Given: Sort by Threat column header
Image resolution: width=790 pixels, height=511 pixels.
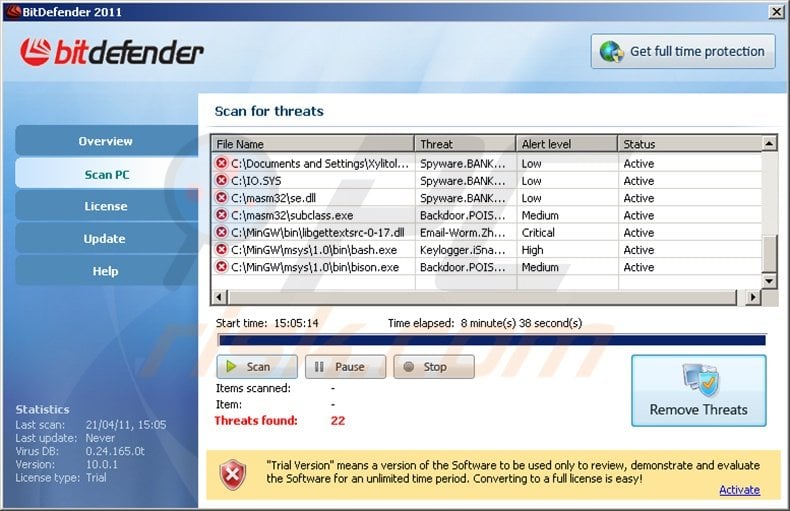Looking at the screenshot, I should [465, 144].
